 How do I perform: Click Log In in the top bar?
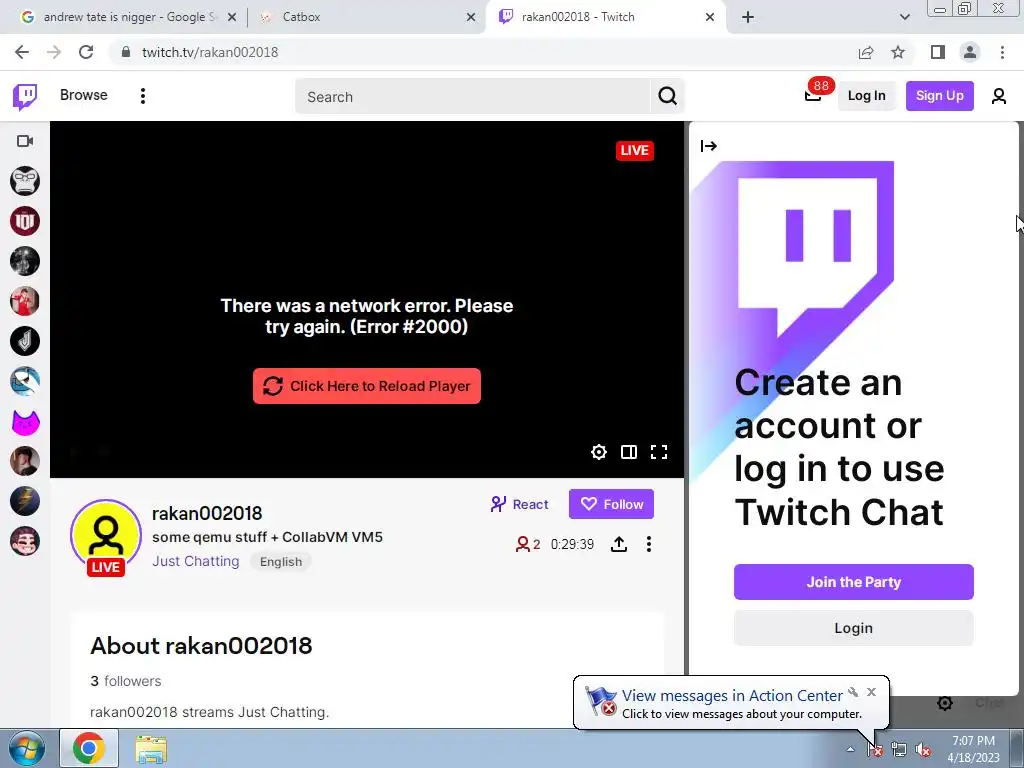867,96
